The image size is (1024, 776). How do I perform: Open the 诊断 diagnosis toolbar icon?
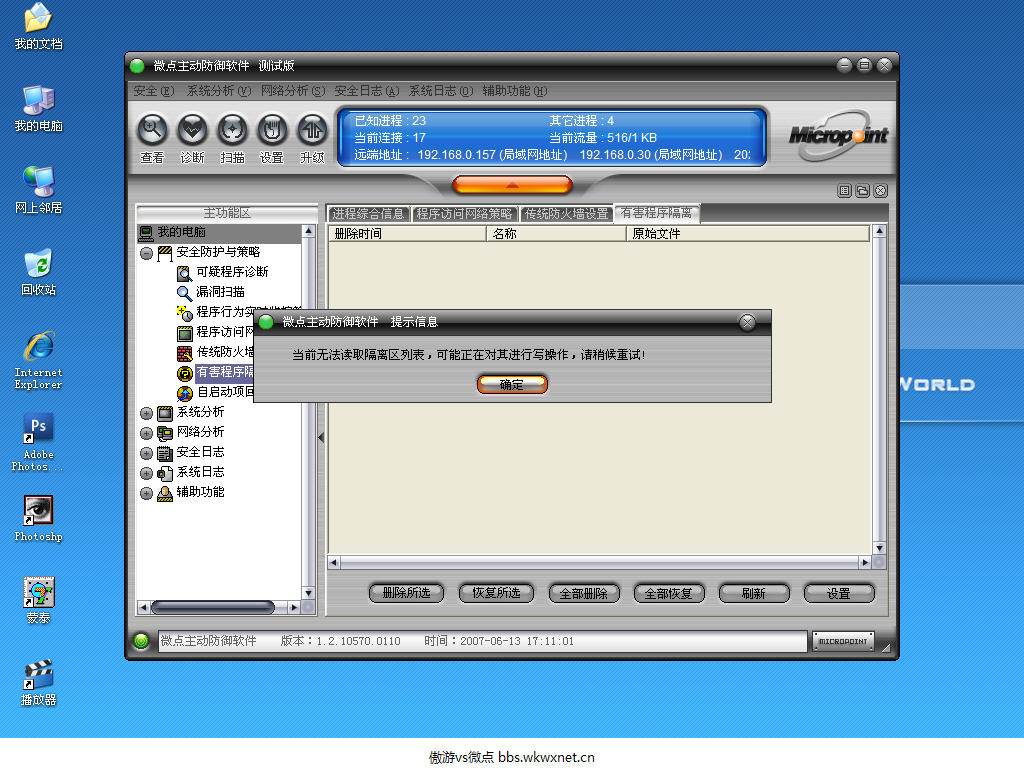(192, 130)
